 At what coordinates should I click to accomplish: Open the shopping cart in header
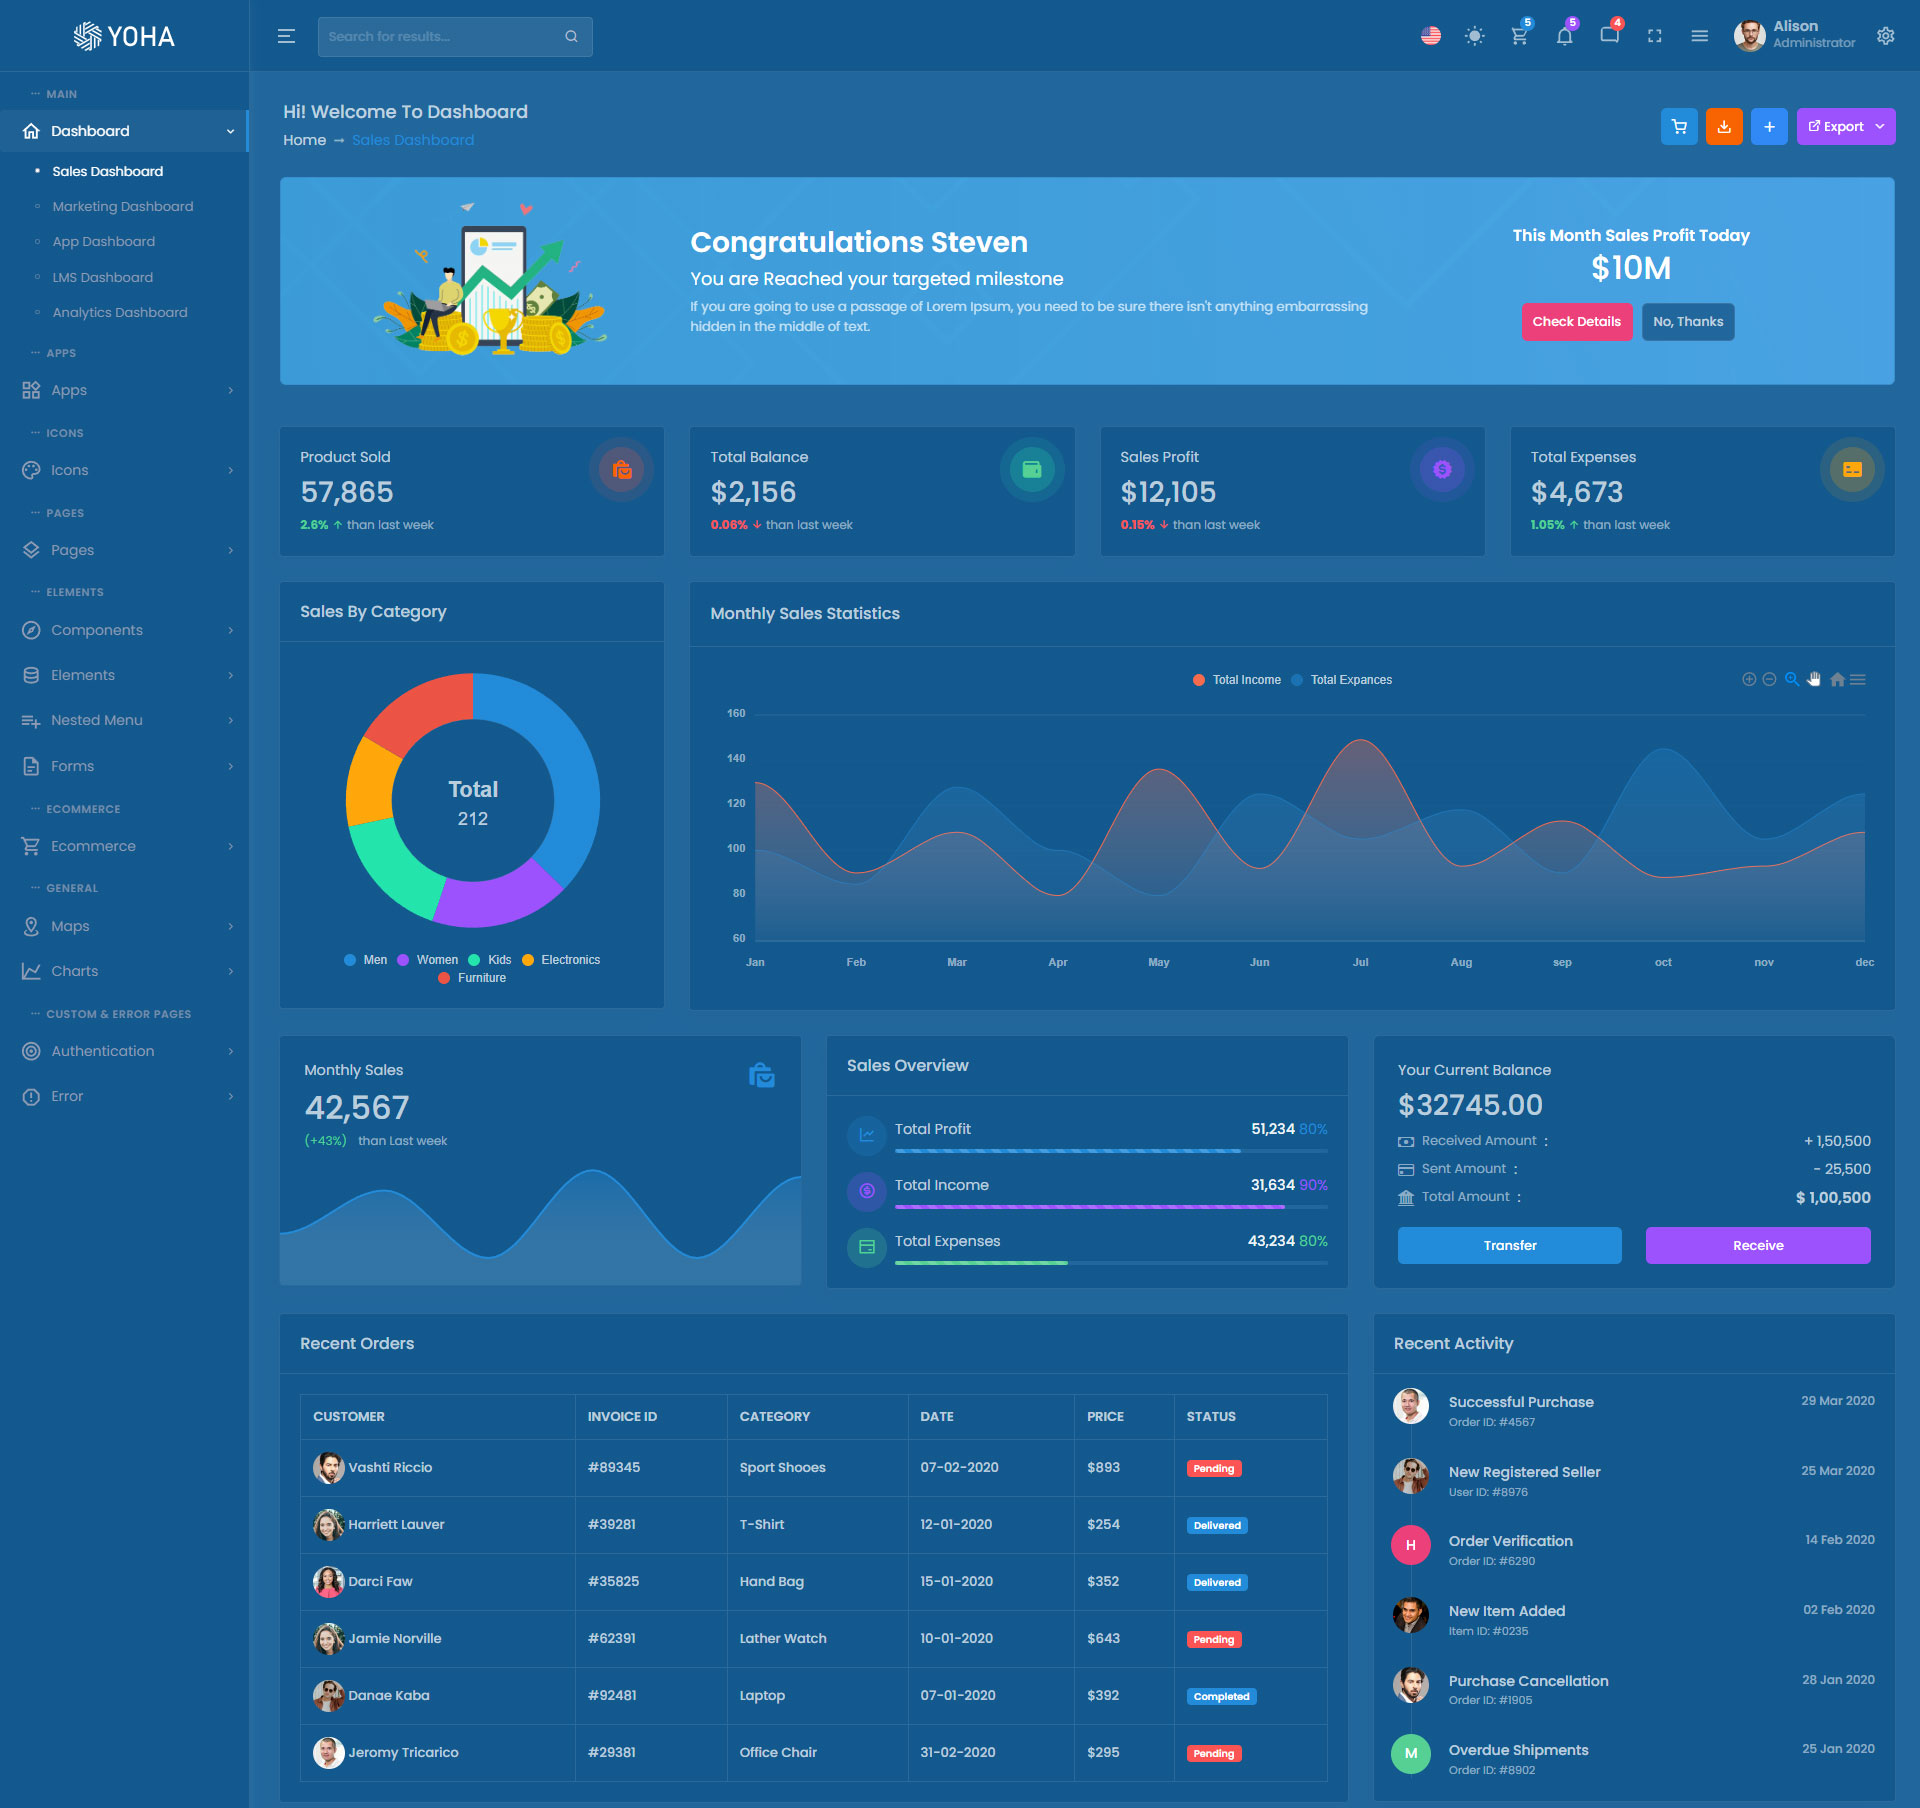1519,36
